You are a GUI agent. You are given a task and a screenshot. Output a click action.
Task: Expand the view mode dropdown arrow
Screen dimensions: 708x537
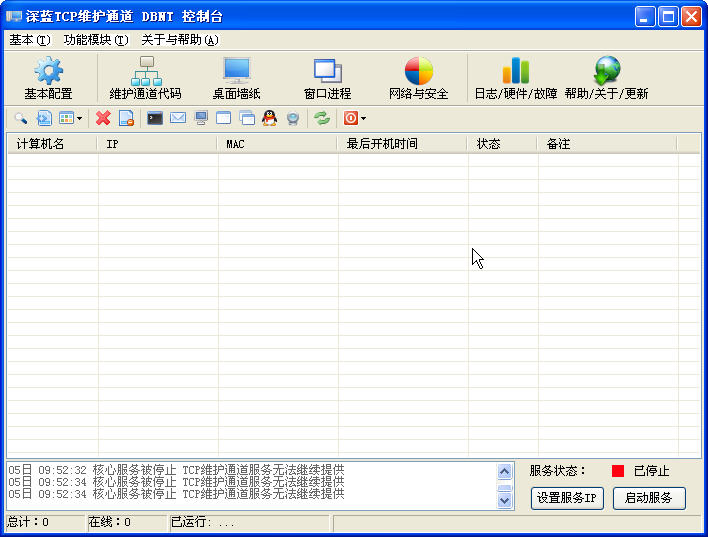click(79, 119)
